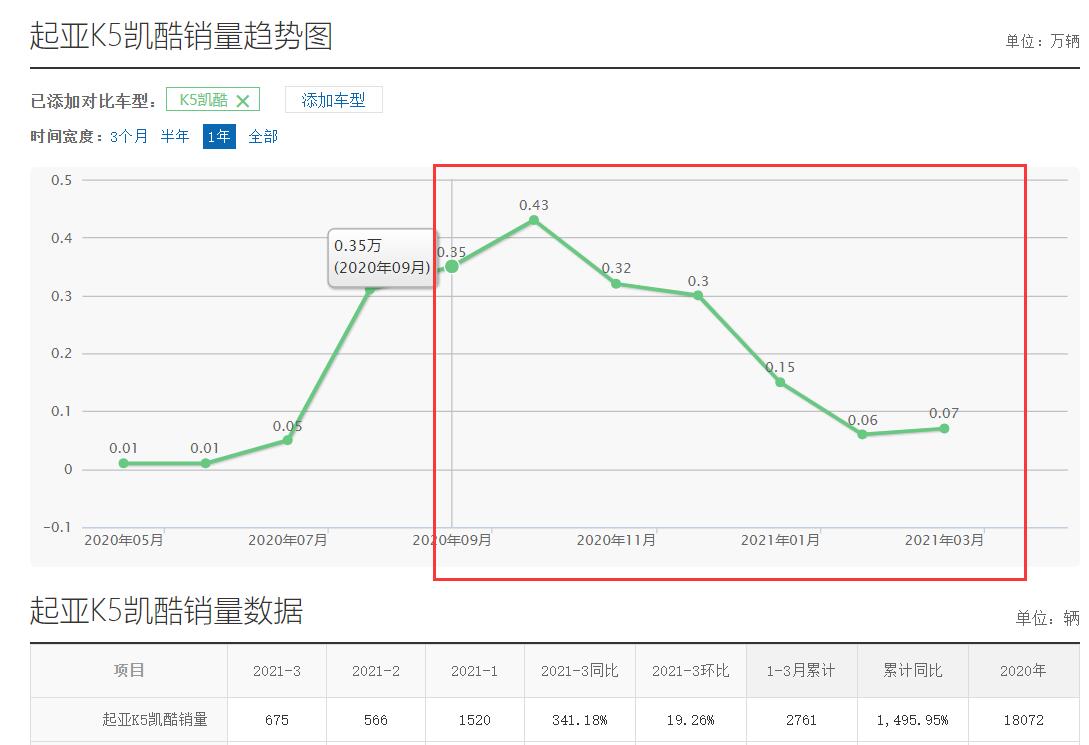The image size is (1089, 745).
Task: Click the 2021-1 column header
Action: 474,671
